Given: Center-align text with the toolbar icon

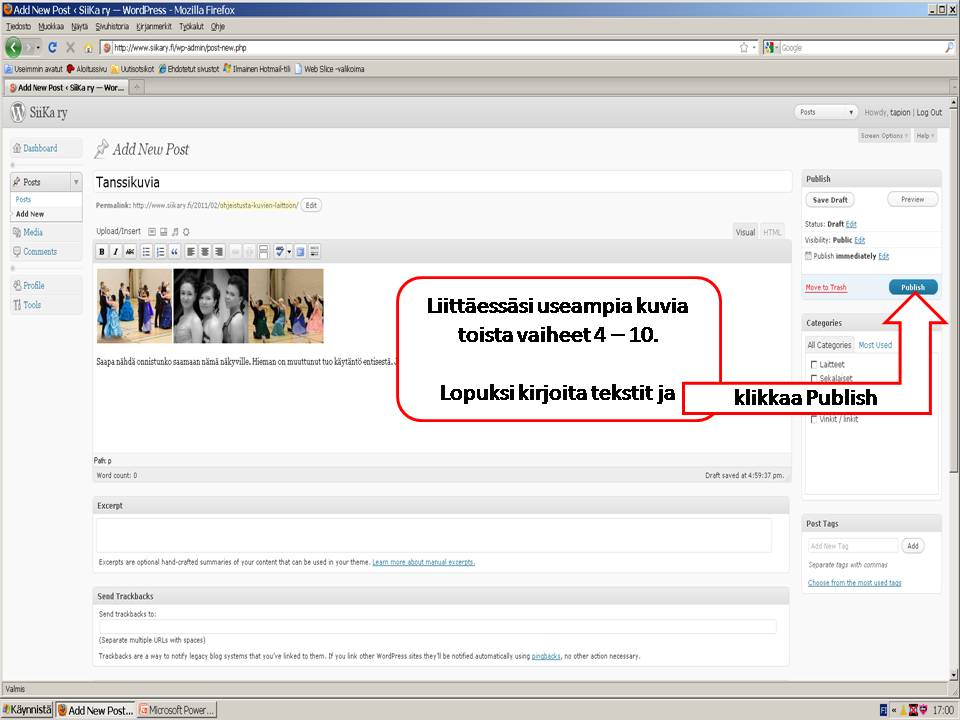Looking at the screenshot, I should click(205, 252).
